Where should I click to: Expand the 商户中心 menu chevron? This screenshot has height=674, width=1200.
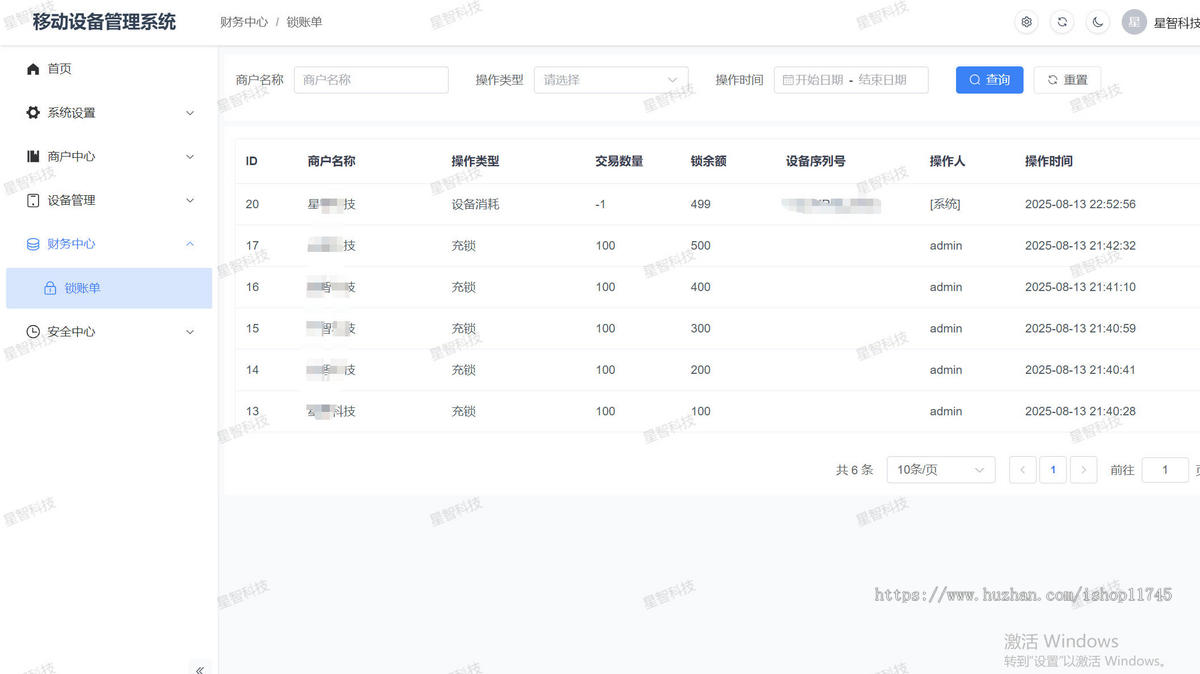point(190,156)
